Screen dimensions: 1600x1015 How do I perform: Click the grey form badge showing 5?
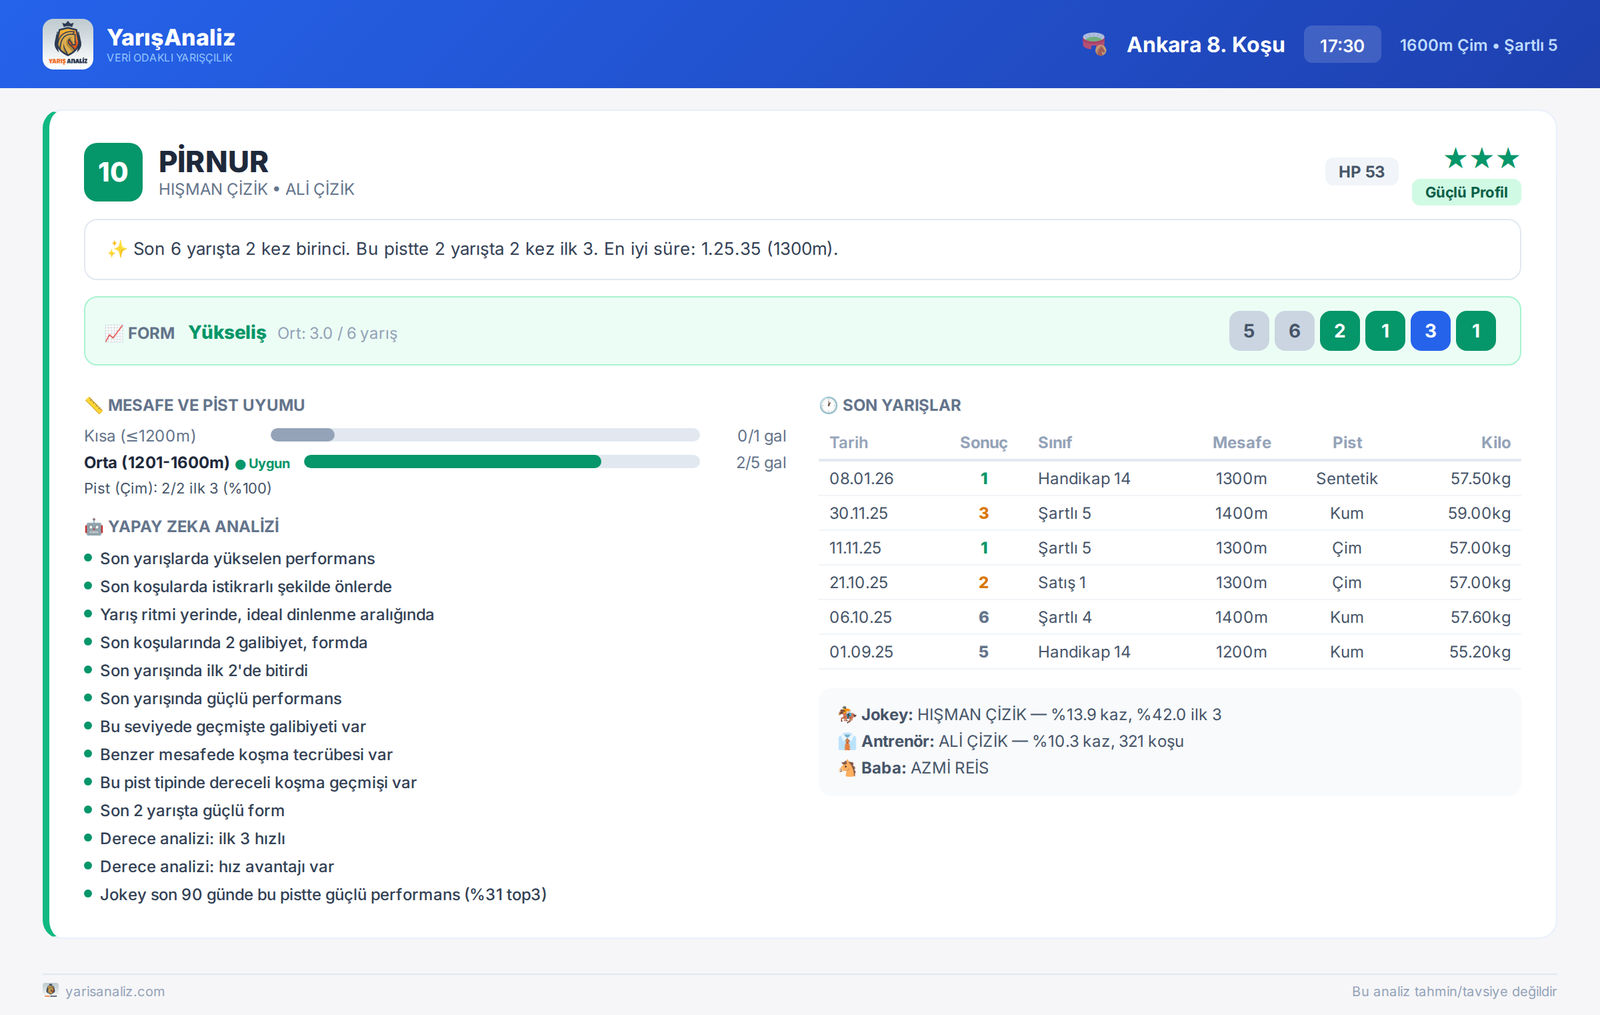pos(1249,331)
